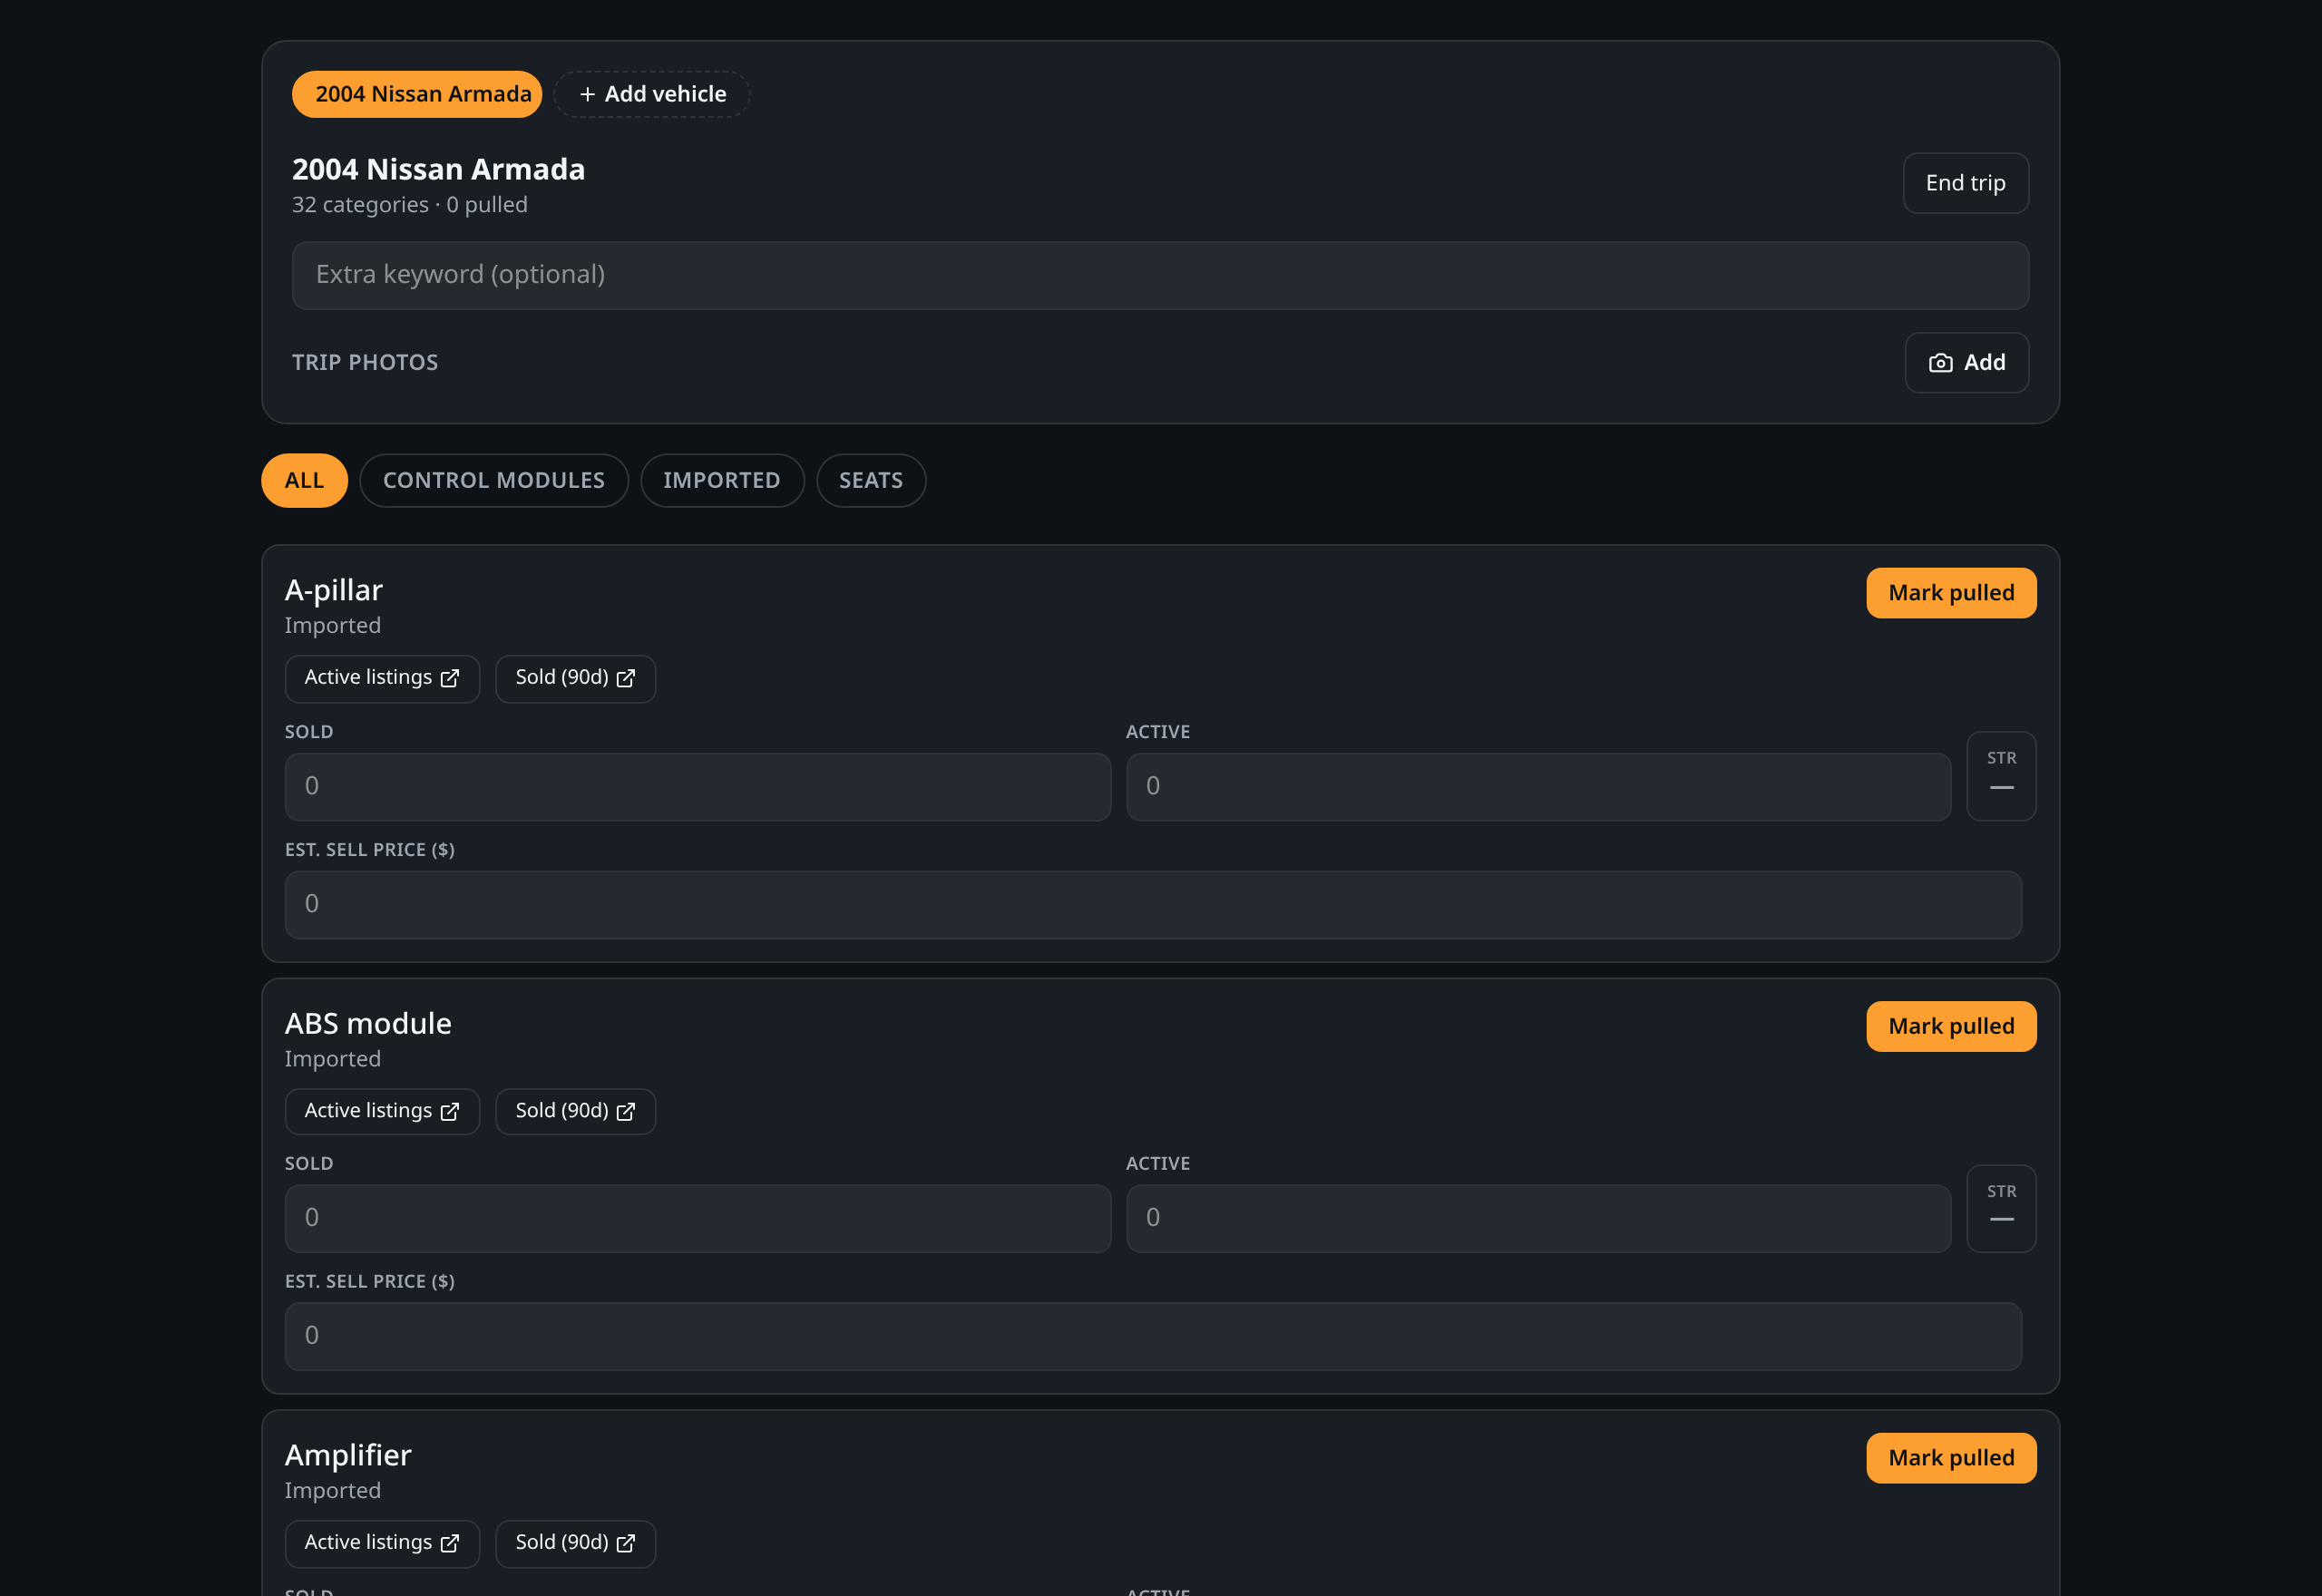
Task: Click Amplifier Active listings external icon
Action: tap(450, 1543)
